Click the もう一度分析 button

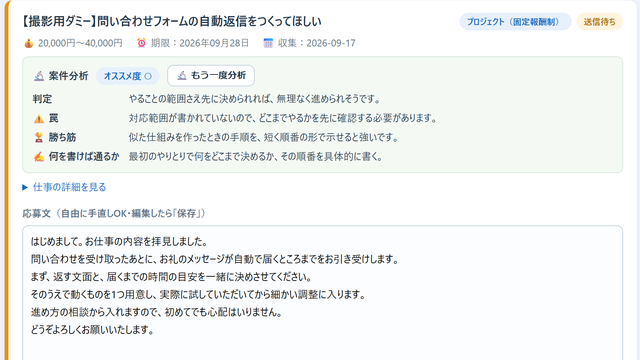[211, 76]
